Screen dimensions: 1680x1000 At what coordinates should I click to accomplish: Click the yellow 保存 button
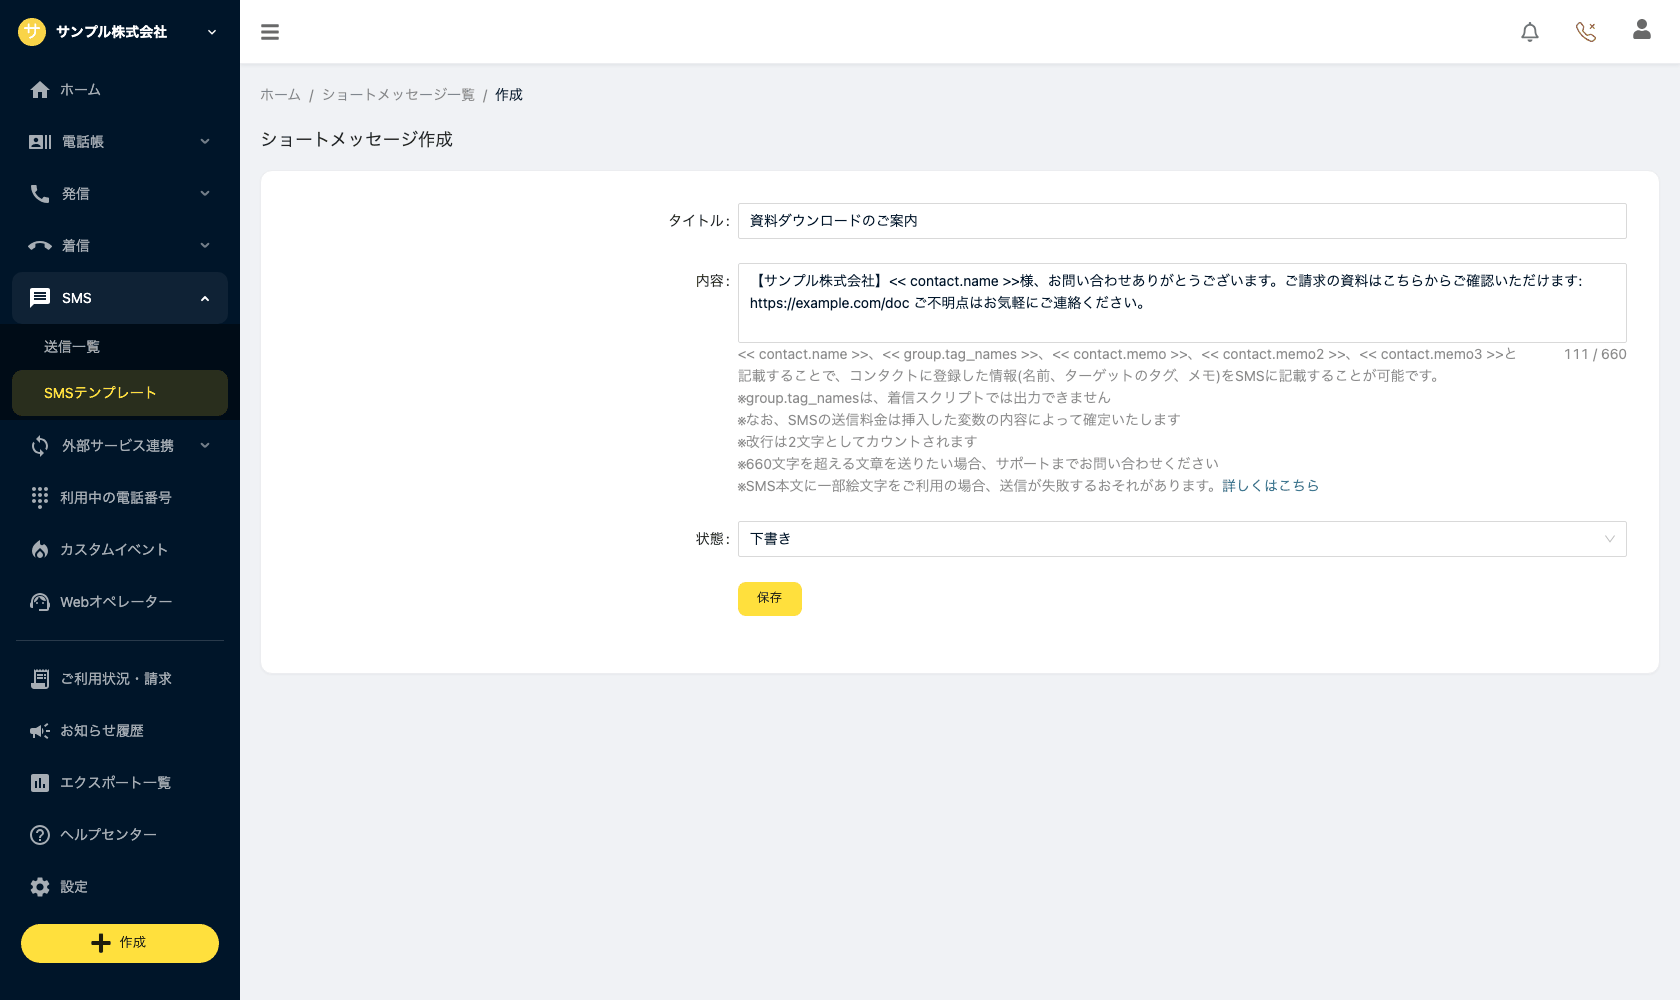pyautogui.click(x=770, y=598)
